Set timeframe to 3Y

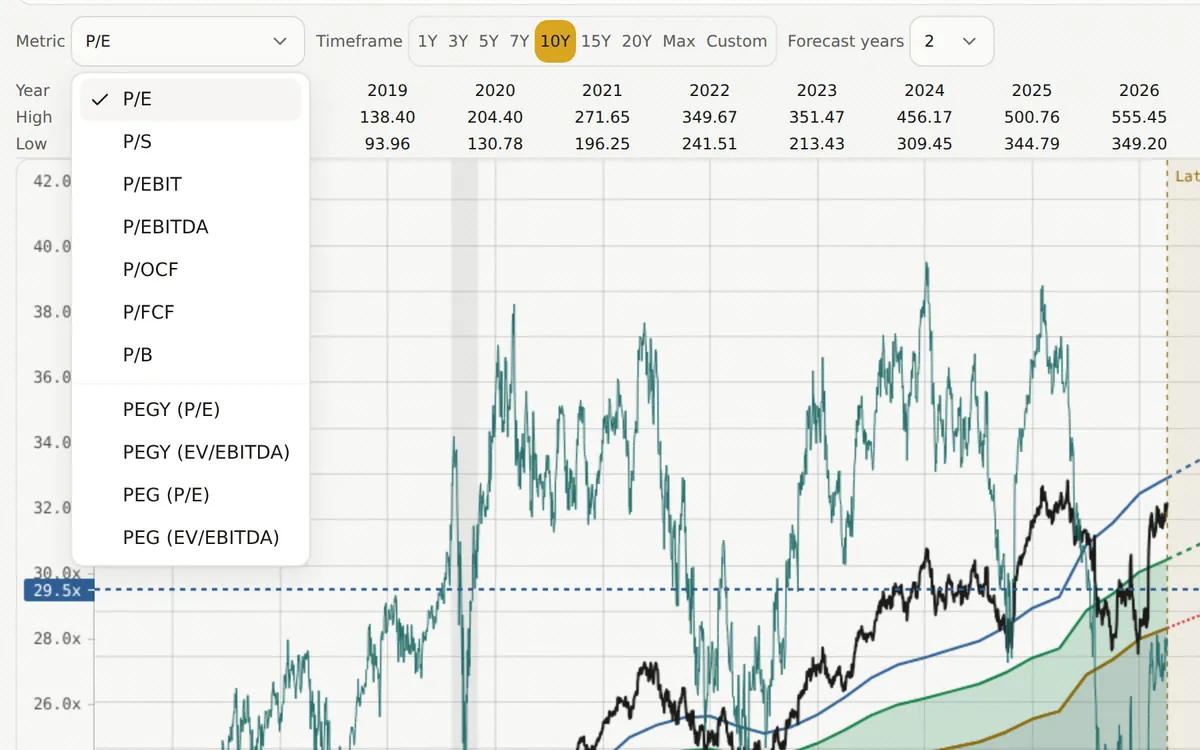click(458, 41)
